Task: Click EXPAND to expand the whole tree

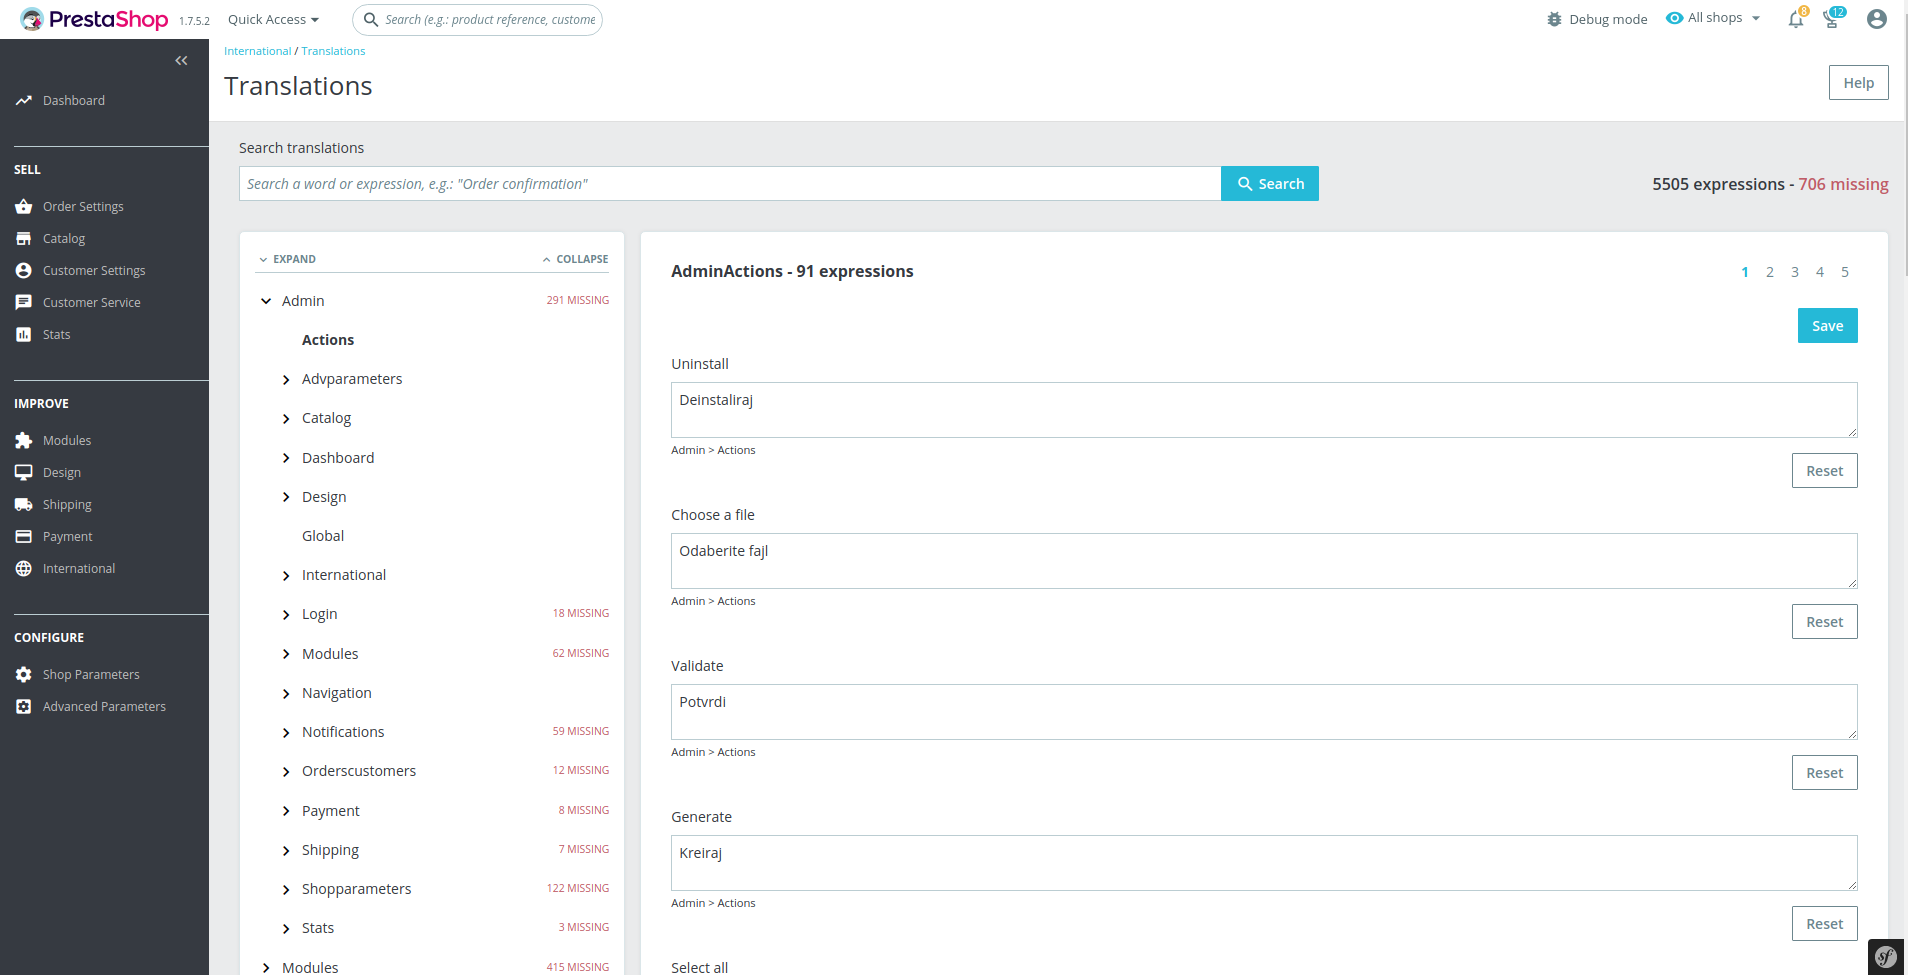Action: (x=287, y=259)
